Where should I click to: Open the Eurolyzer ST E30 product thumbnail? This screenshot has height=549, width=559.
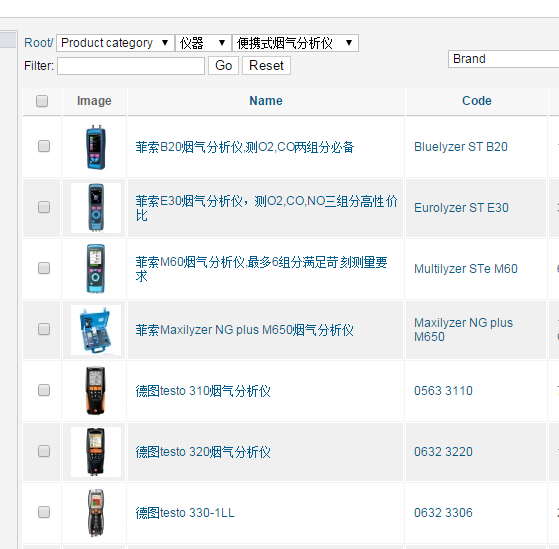pyautogui.click(x=96, y=208)
